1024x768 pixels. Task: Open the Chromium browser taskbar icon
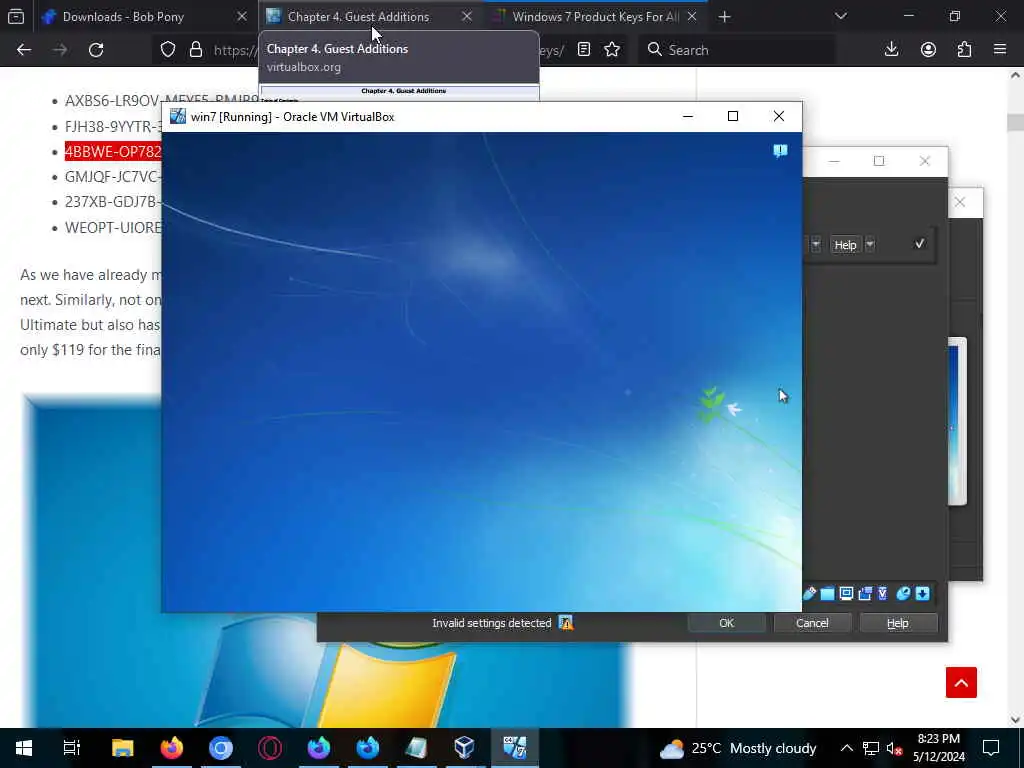tap(221, 748)
